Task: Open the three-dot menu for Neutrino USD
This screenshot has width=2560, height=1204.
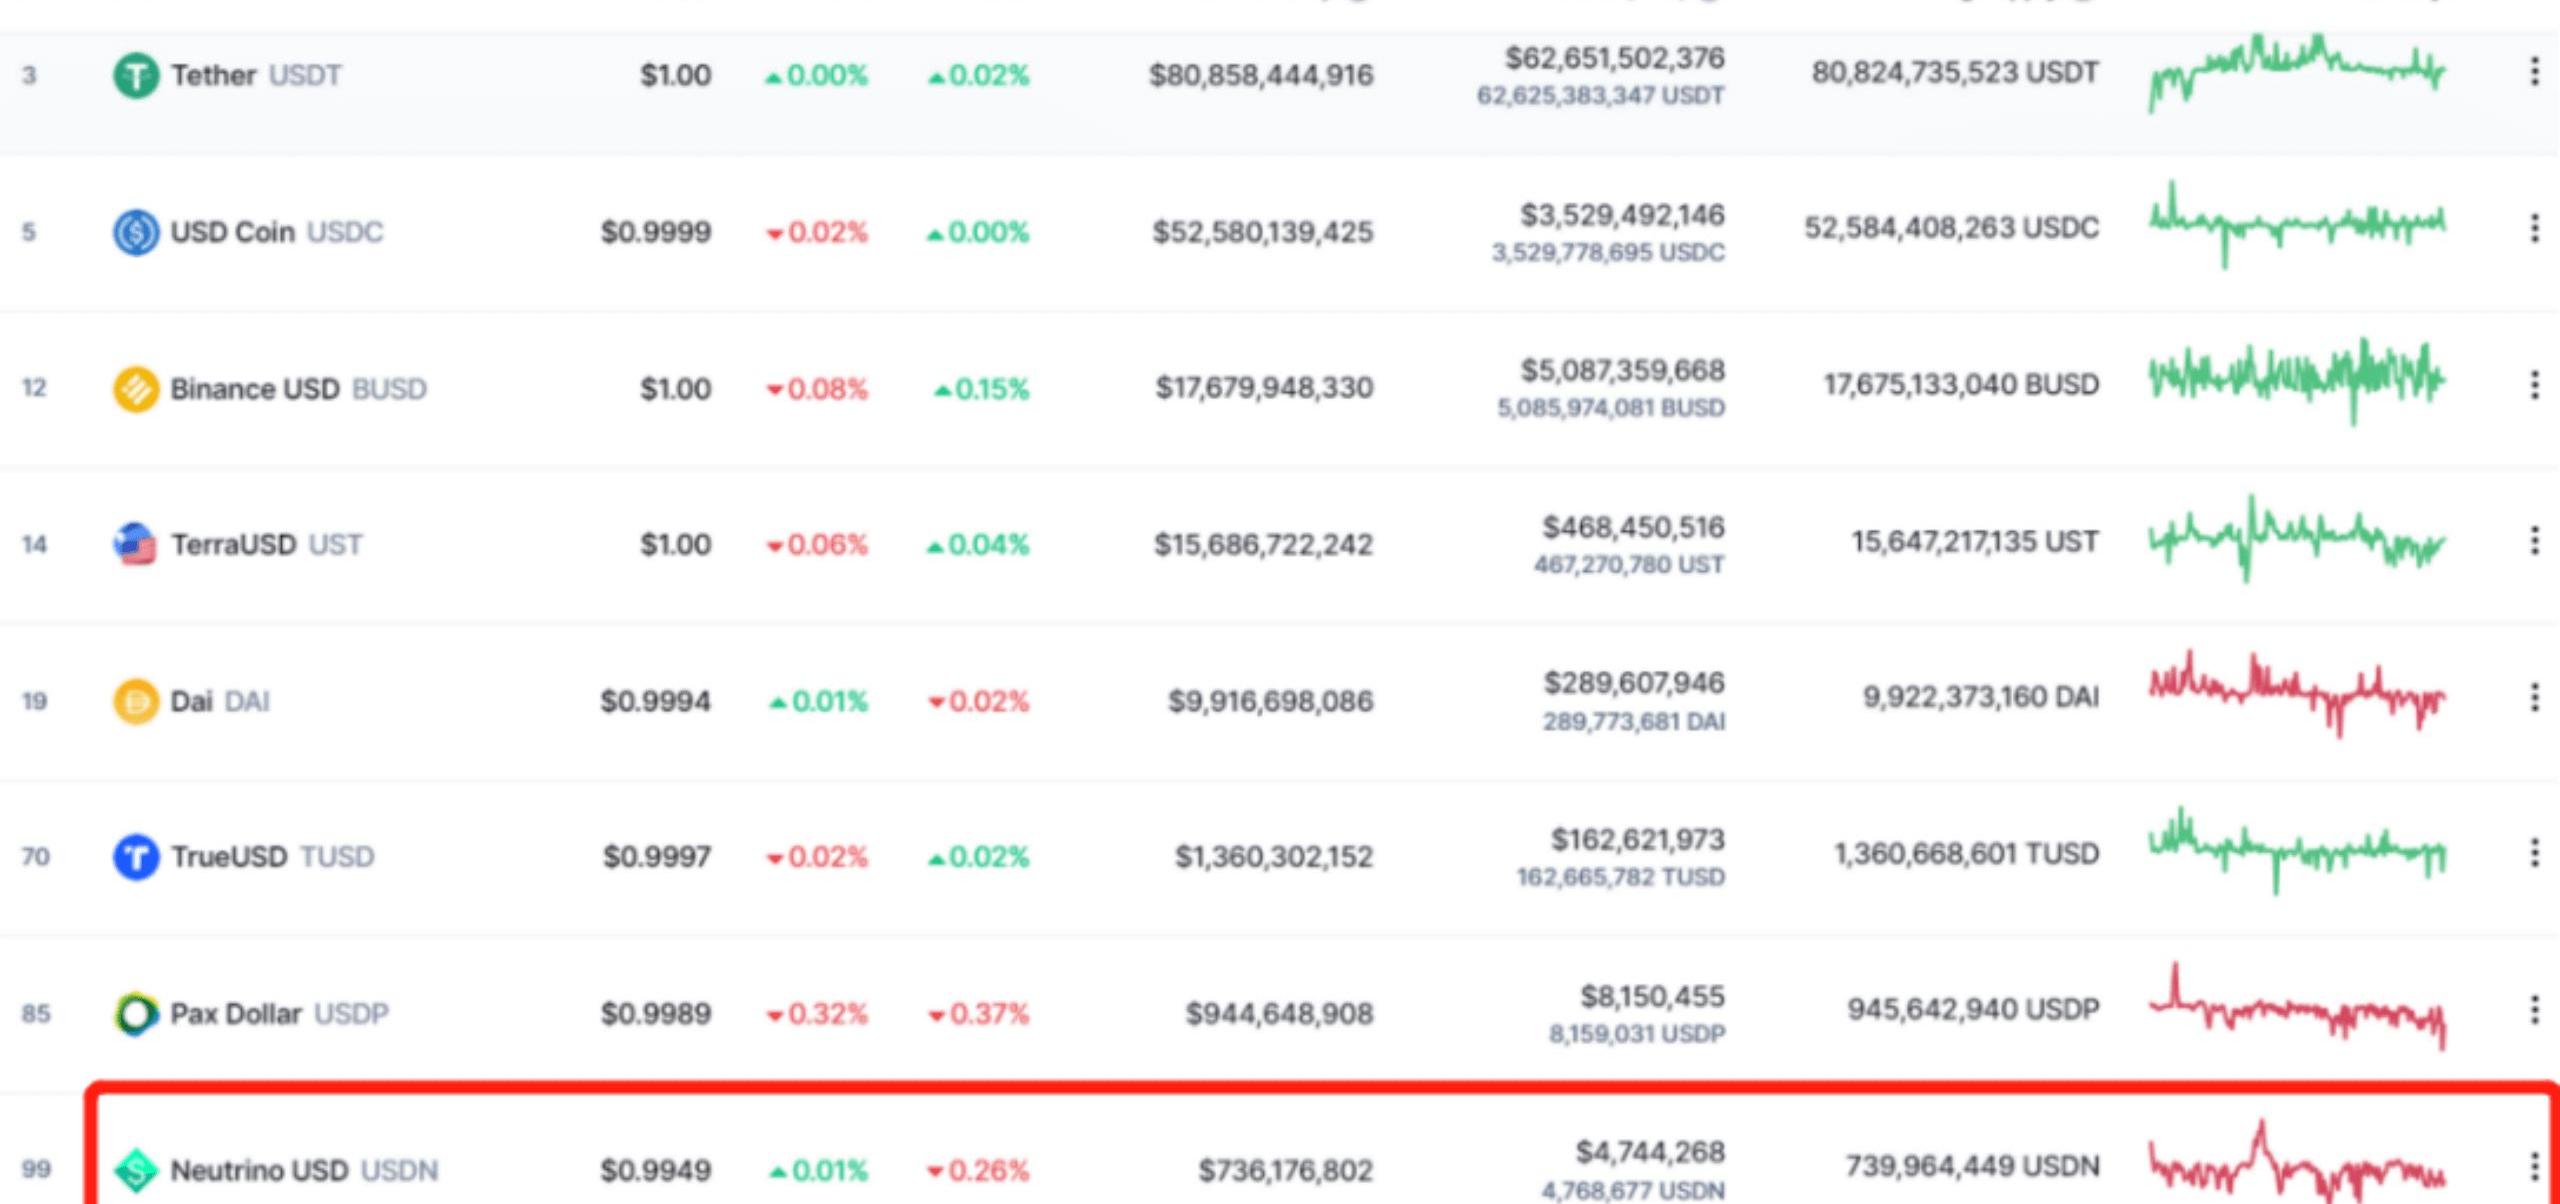Action: (2534, 1166)
